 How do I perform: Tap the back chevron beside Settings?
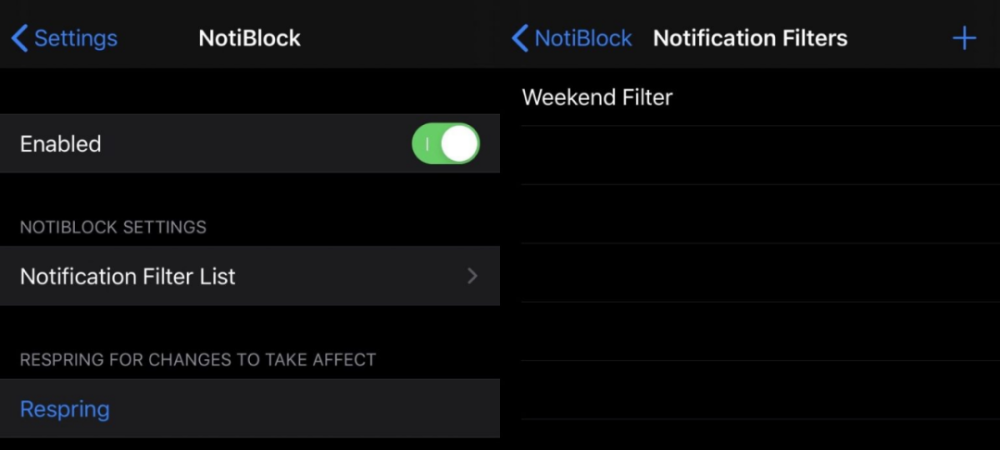pos(19,38)
